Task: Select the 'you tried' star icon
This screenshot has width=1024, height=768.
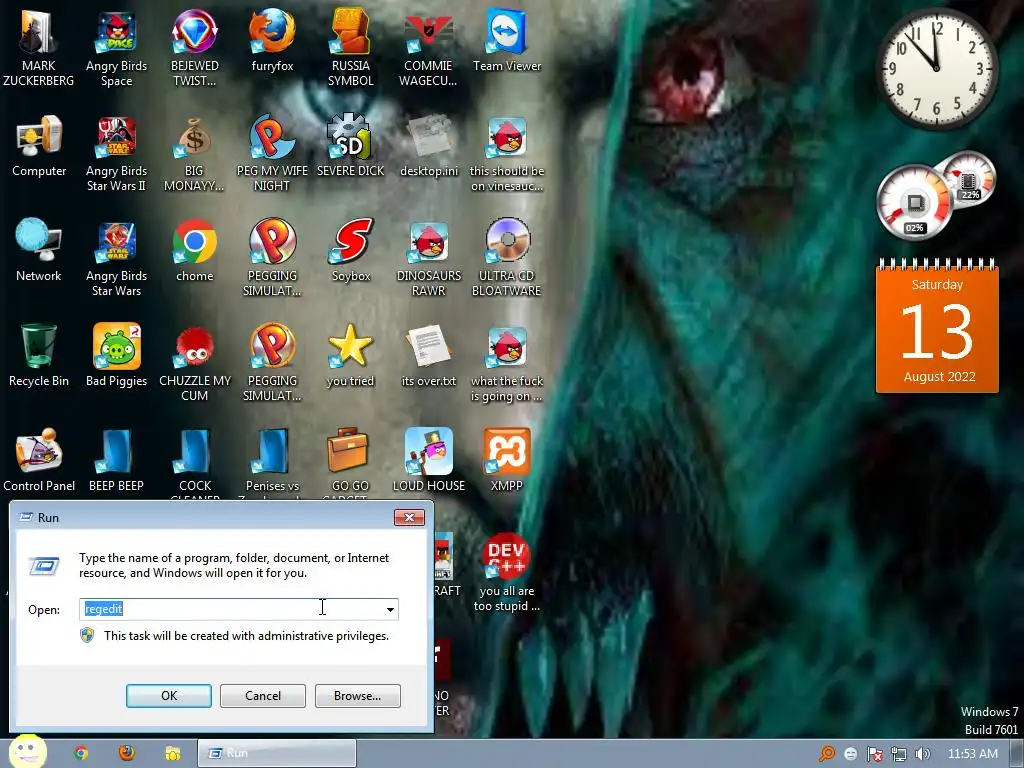Action: pyautogui.click(x=351, y=356)
